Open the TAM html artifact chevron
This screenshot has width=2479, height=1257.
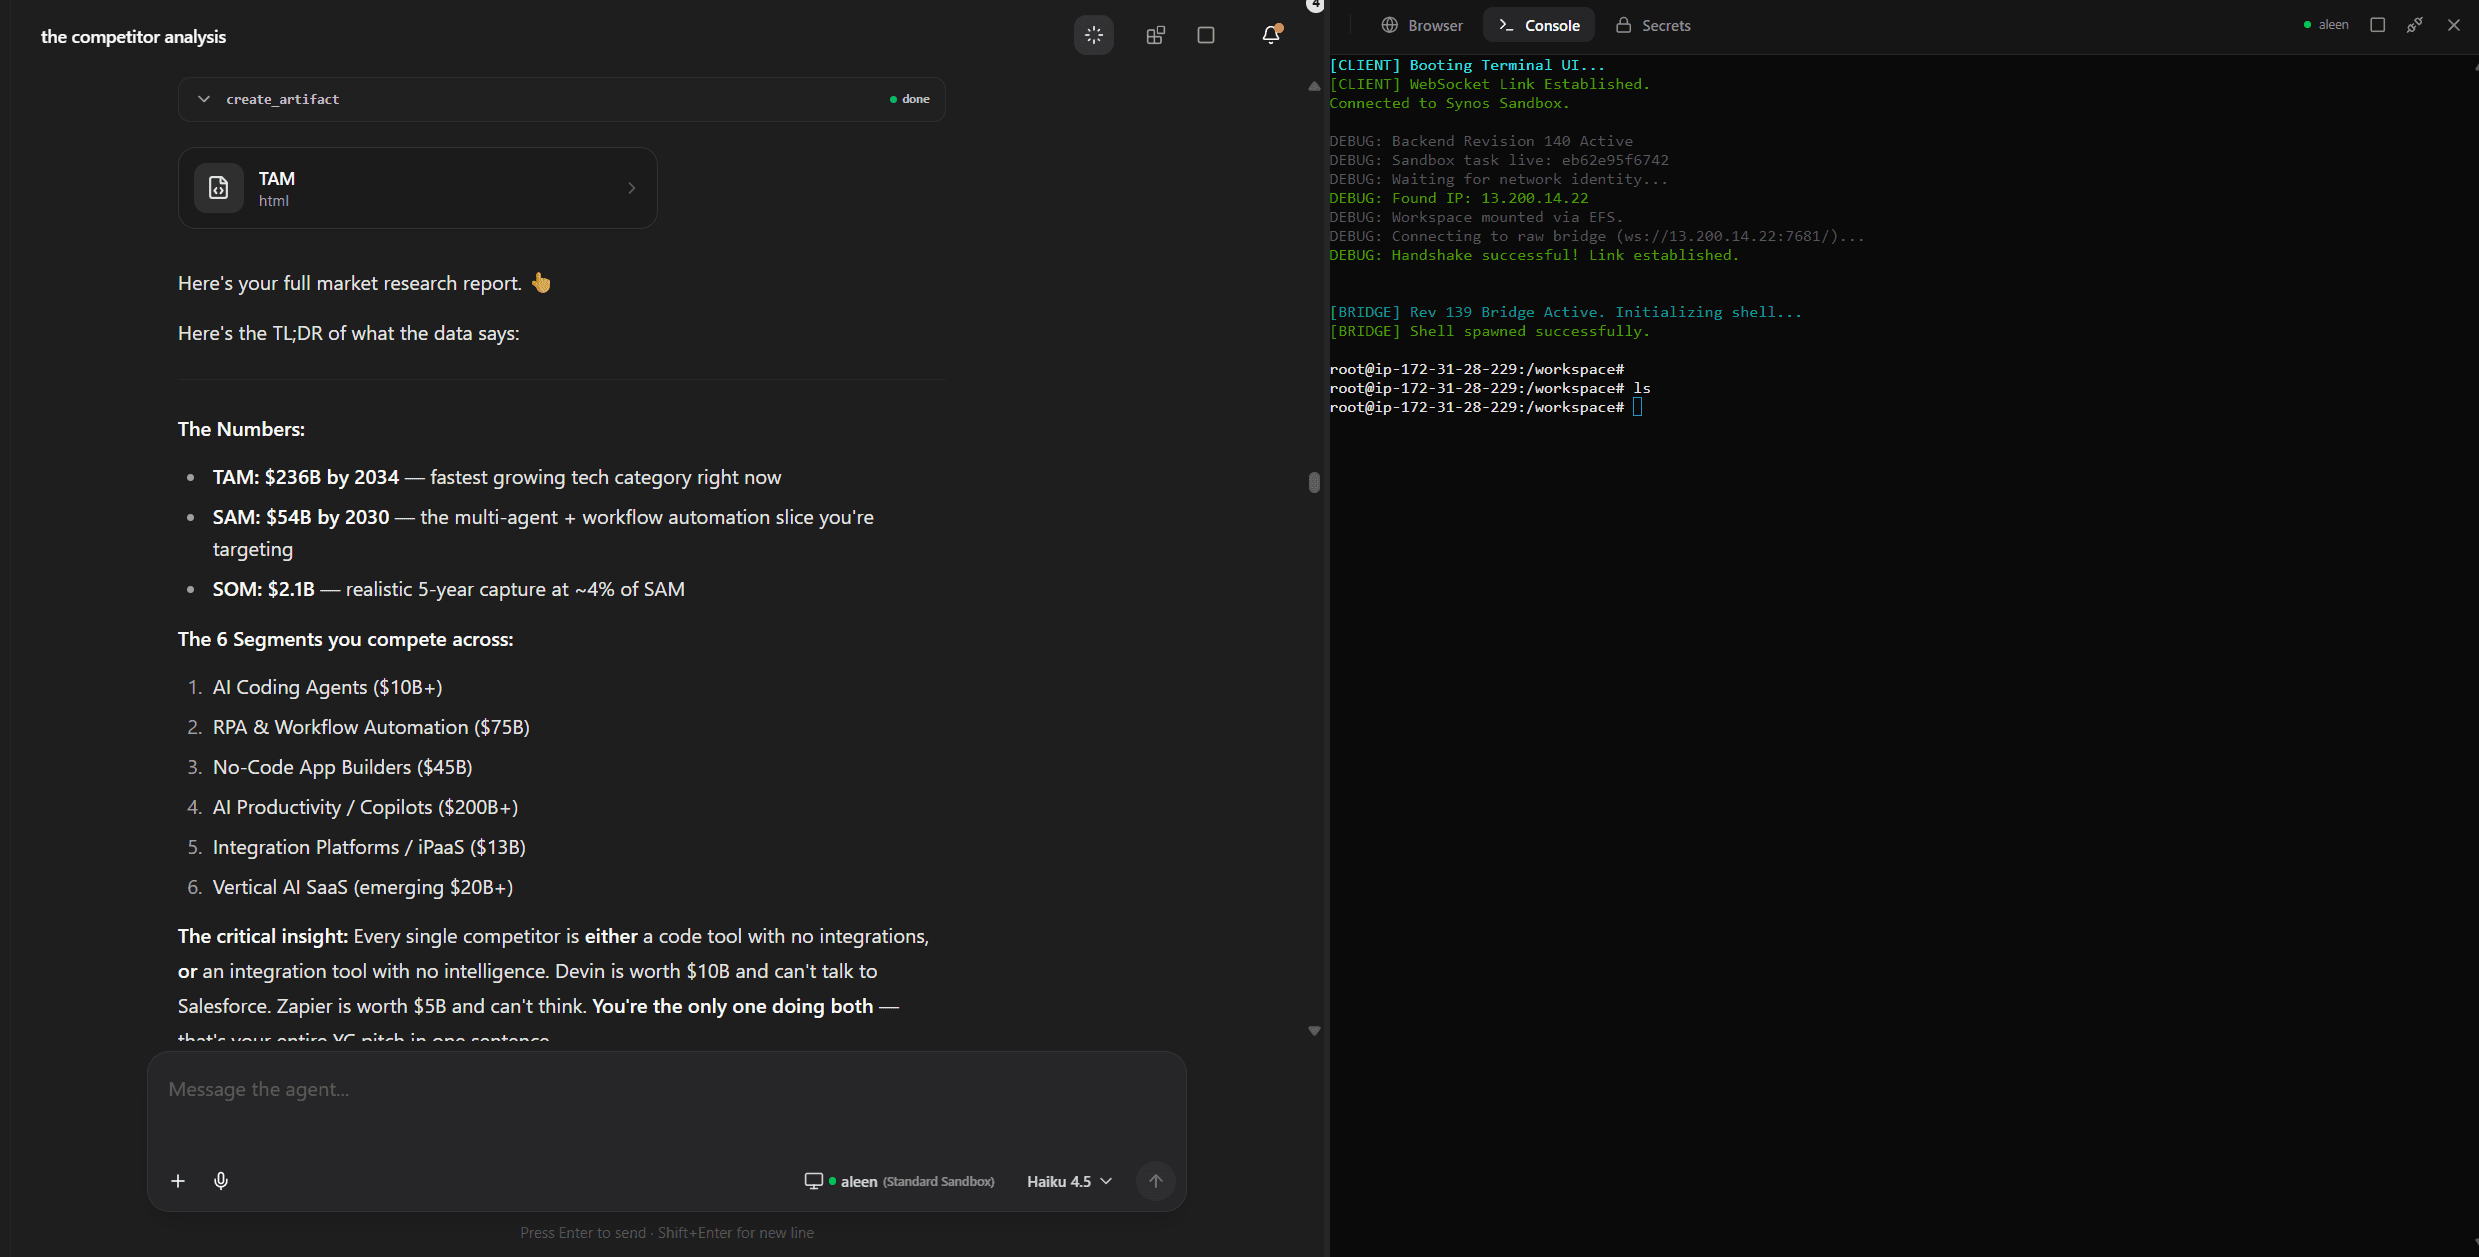[631, 188]
